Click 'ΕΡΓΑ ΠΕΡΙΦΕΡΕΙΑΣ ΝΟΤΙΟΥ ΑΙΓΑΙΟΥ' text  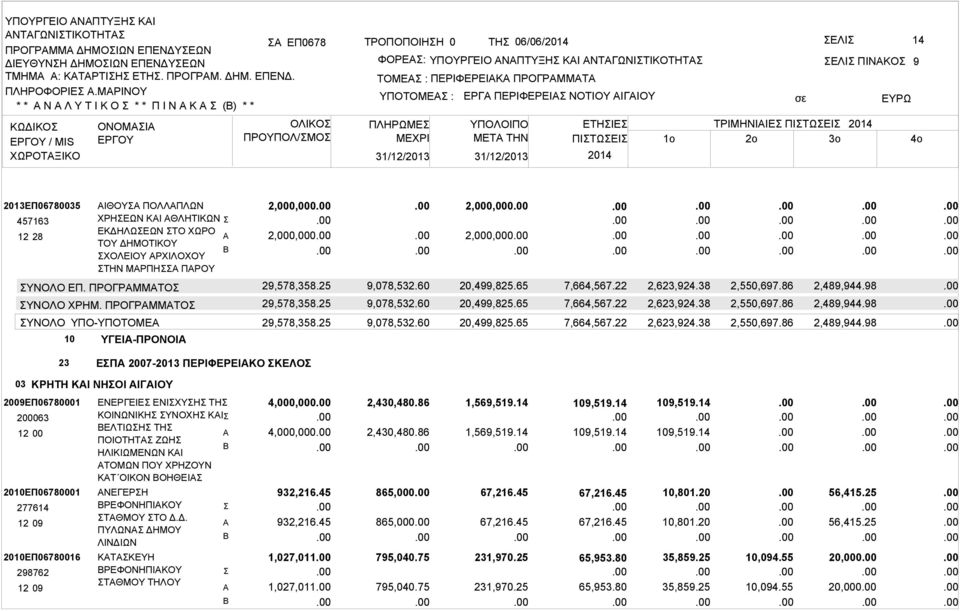(x=559, y=96)
